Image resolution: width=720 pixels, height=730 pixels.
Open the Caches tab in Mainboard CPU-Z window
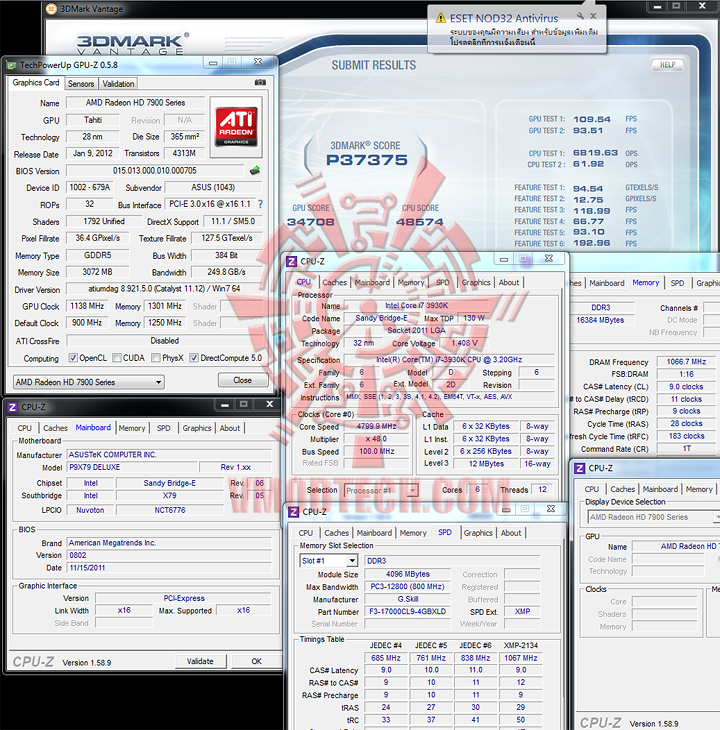[x=55, y=428]
